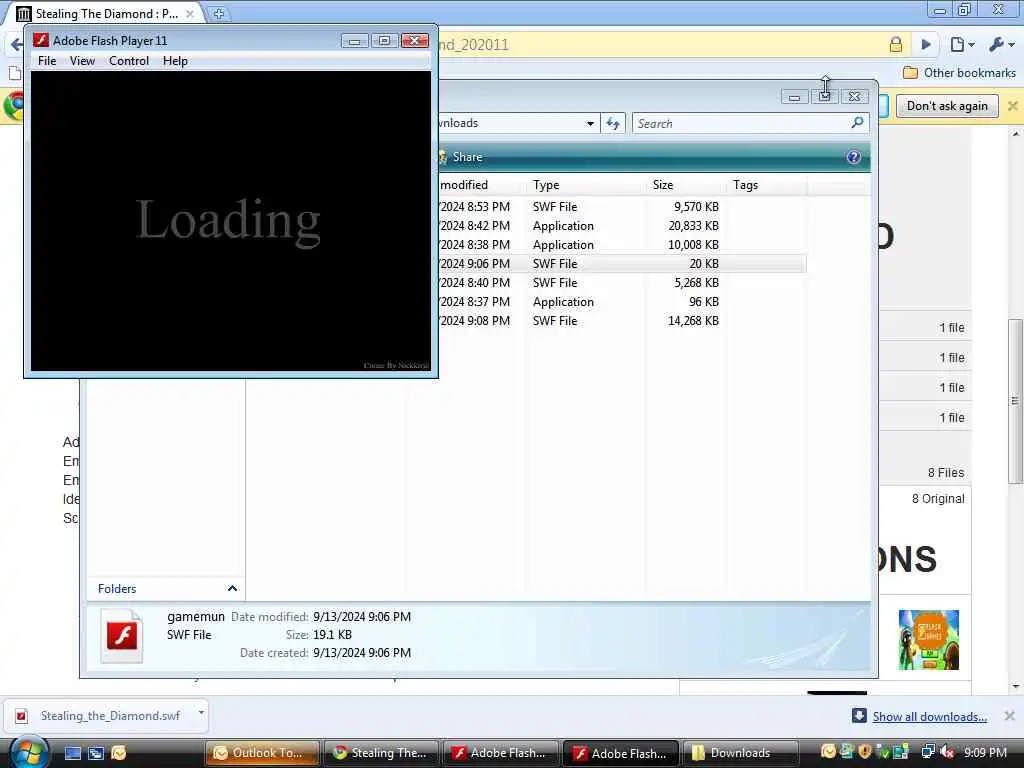This screenshot has height=768, width=1024.
Task: Click Chrome back arrow button
Action: pos(16,44)
